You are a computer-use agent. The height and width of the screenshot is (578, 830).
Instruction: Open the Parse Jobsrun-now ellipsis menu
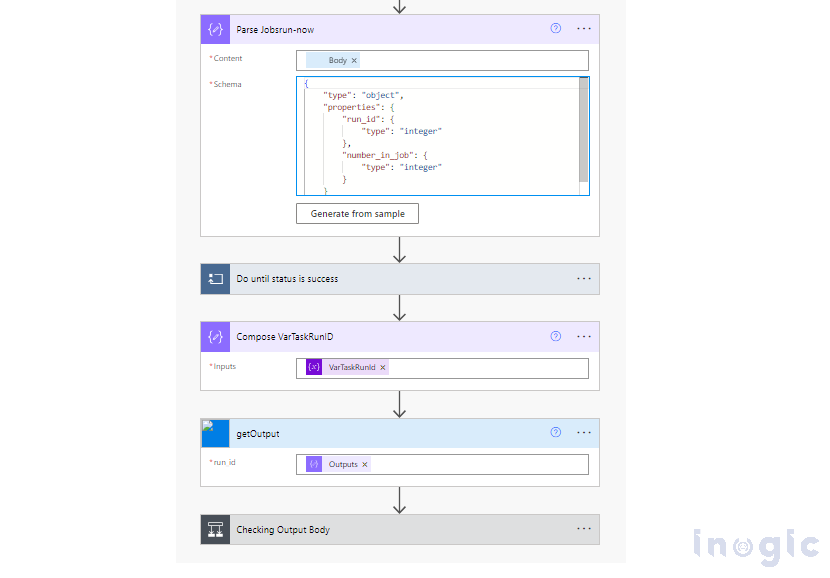[x=584, y=29]
